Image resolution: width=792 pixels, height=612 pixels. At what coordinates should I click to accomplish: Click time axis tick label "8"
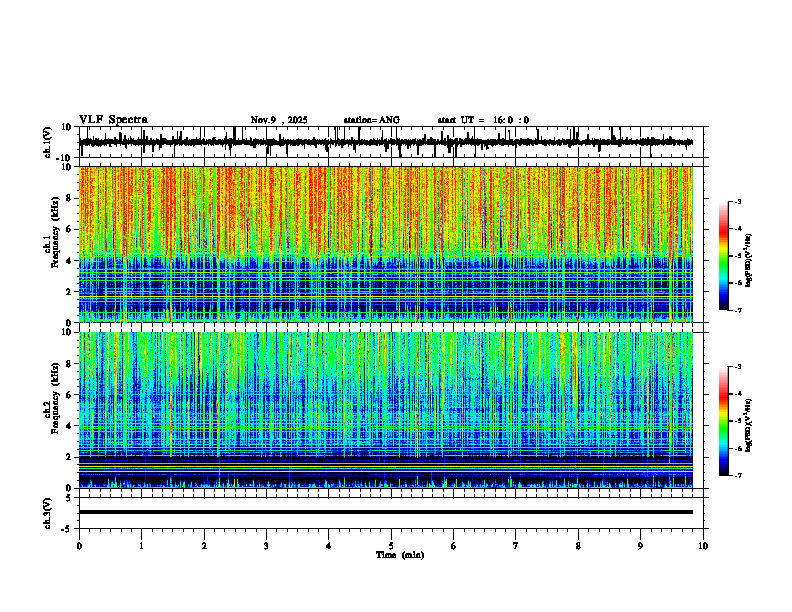tap(578, 546)
